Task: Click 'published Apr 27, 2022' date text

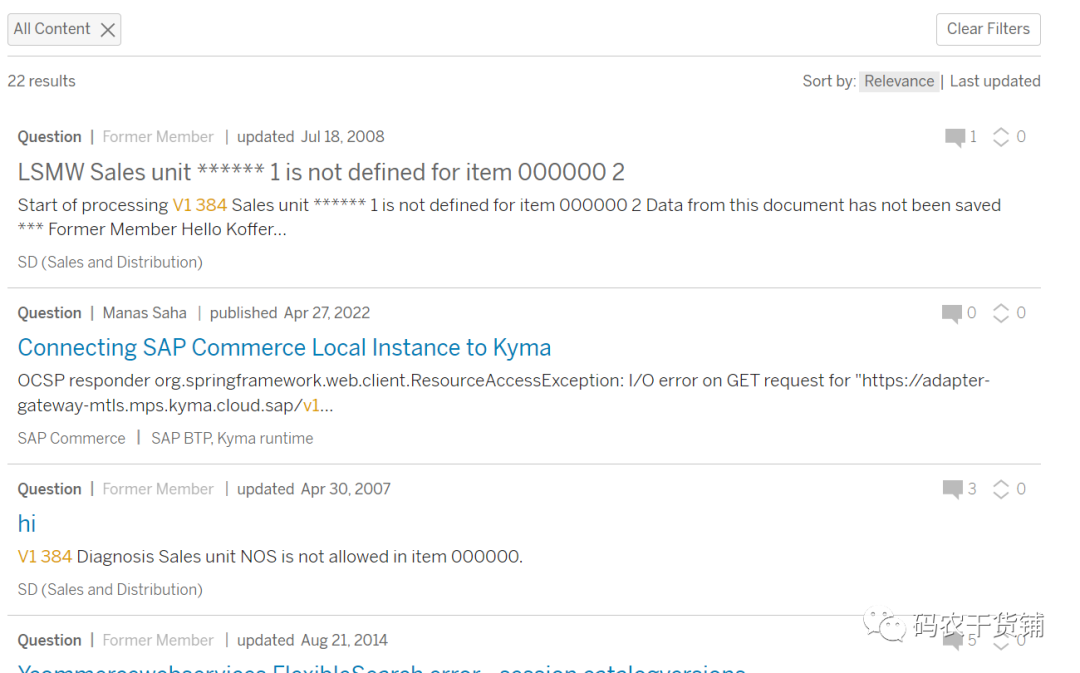Action: pos(290,313)
